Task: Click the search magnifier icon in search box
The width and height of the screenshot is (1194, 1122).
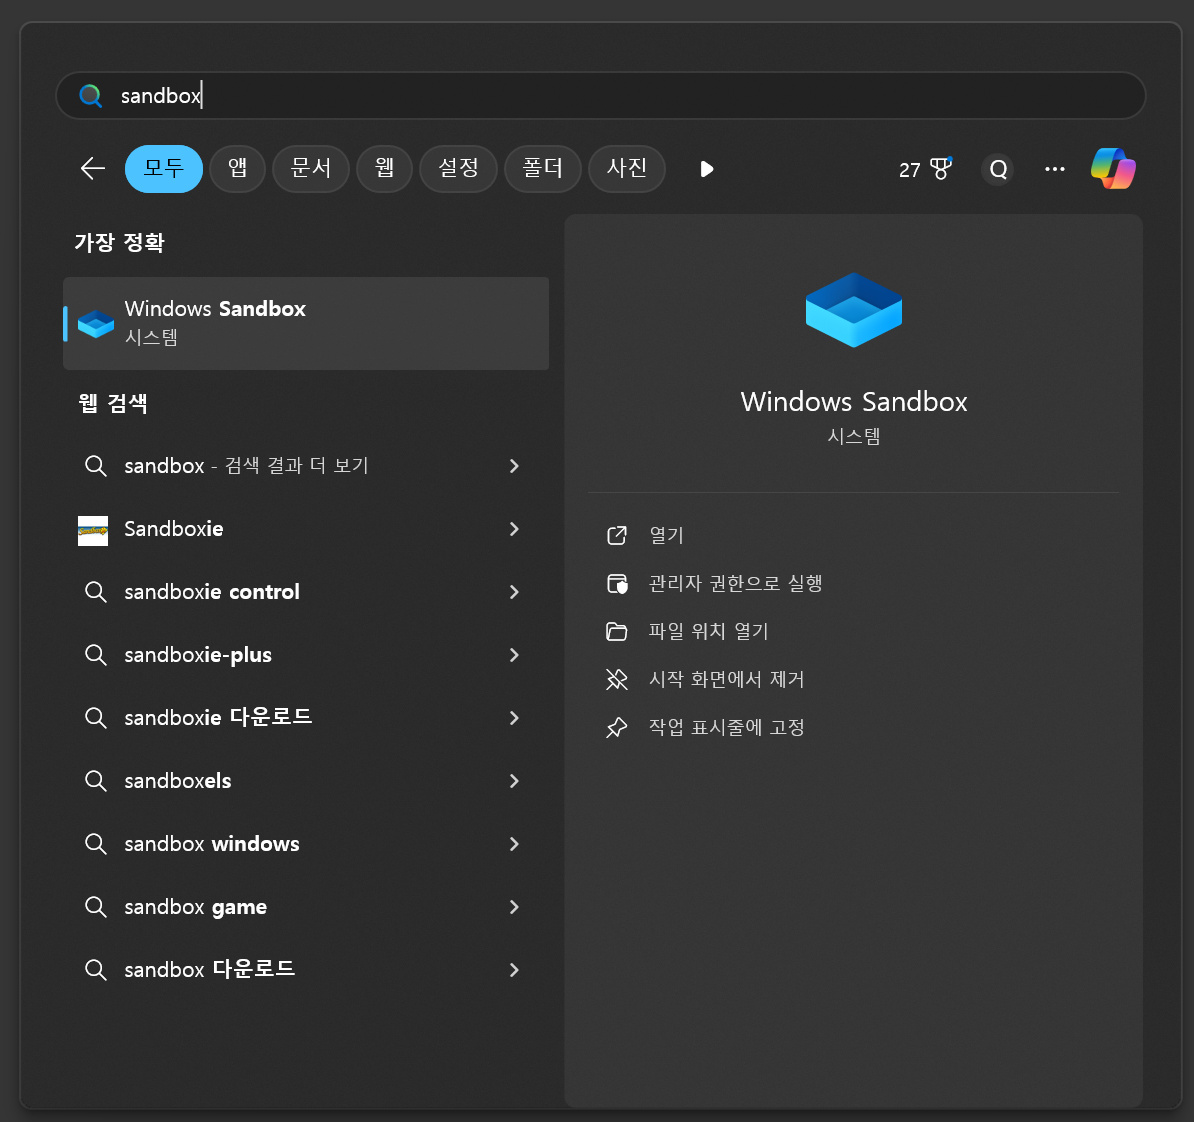Action: pos(91,95)
